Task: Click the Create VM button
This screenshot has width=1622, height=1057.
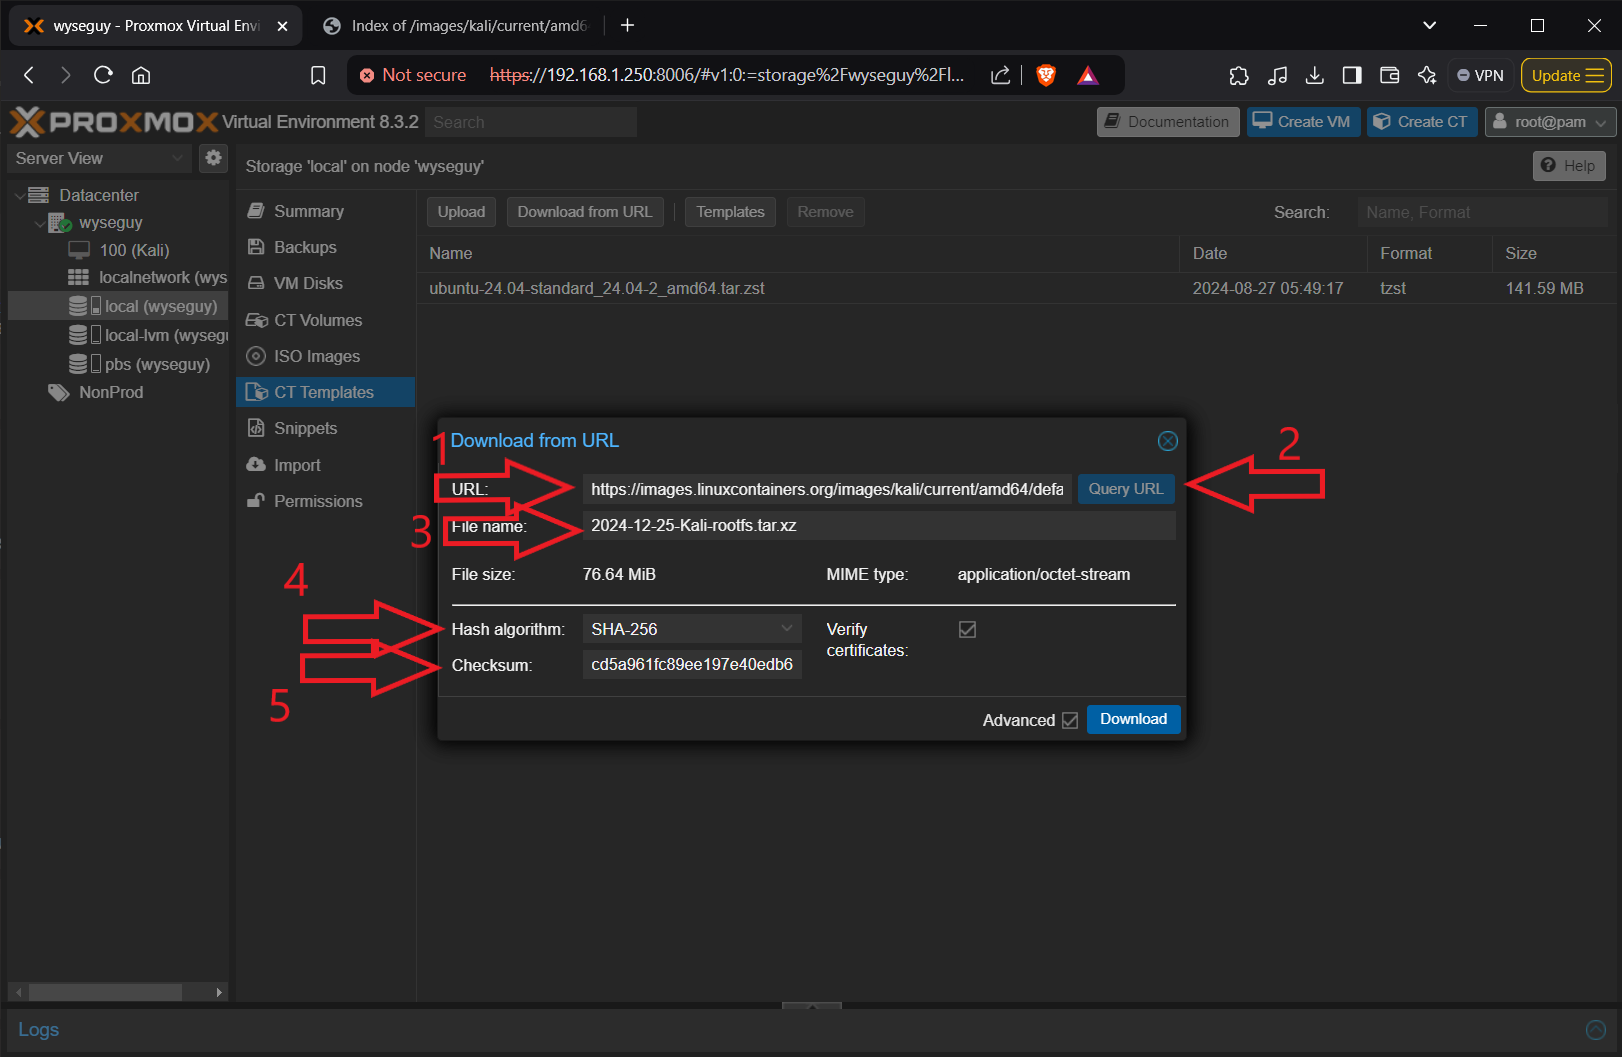Action: [x=1303, y=122]
